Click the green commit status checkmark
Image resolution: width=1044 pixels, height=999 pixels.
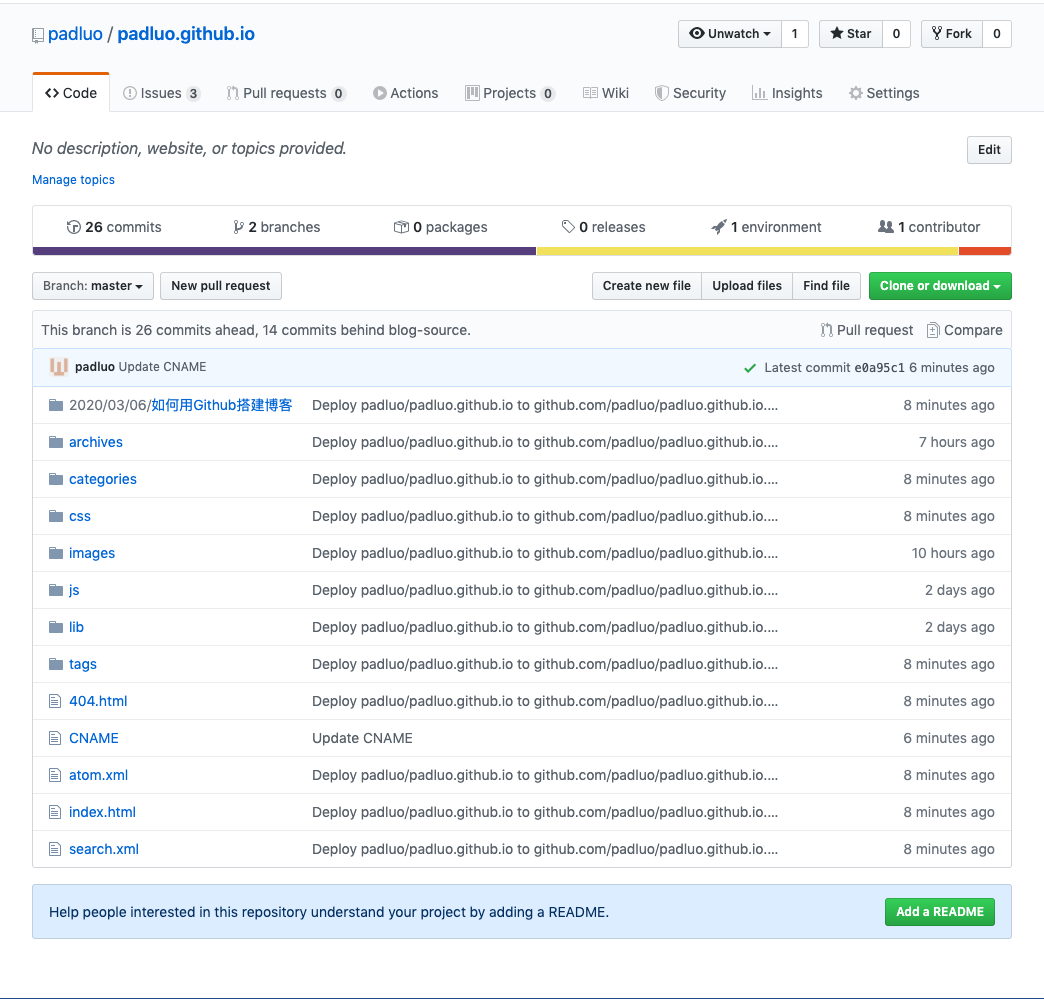[750, 368]
